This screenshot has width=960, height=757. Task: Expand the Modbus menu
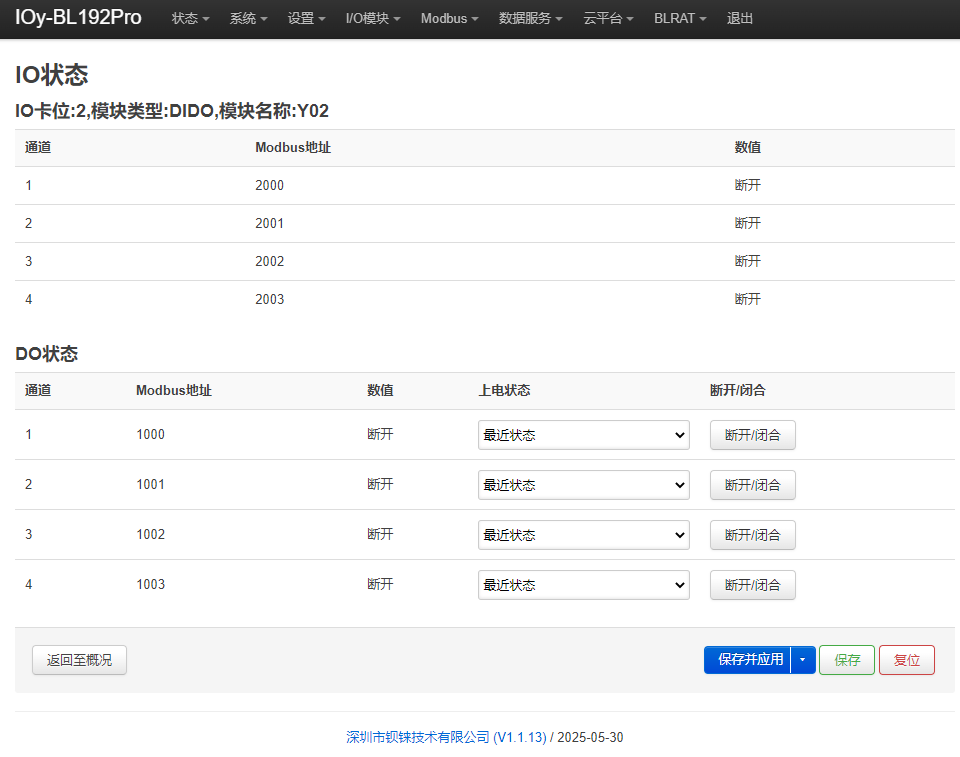tap(449, 18)
